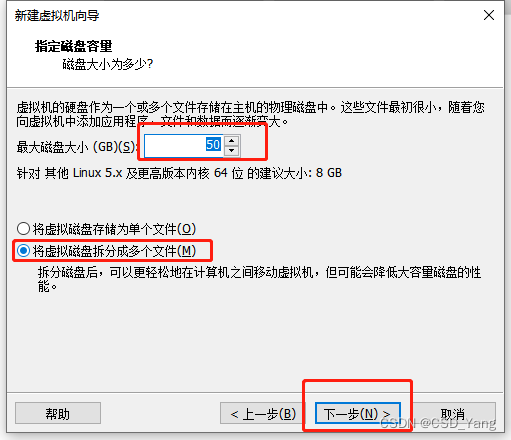
Task: Click the radio circle beside 单个文件(O)
Action: [x=24, y=229]
